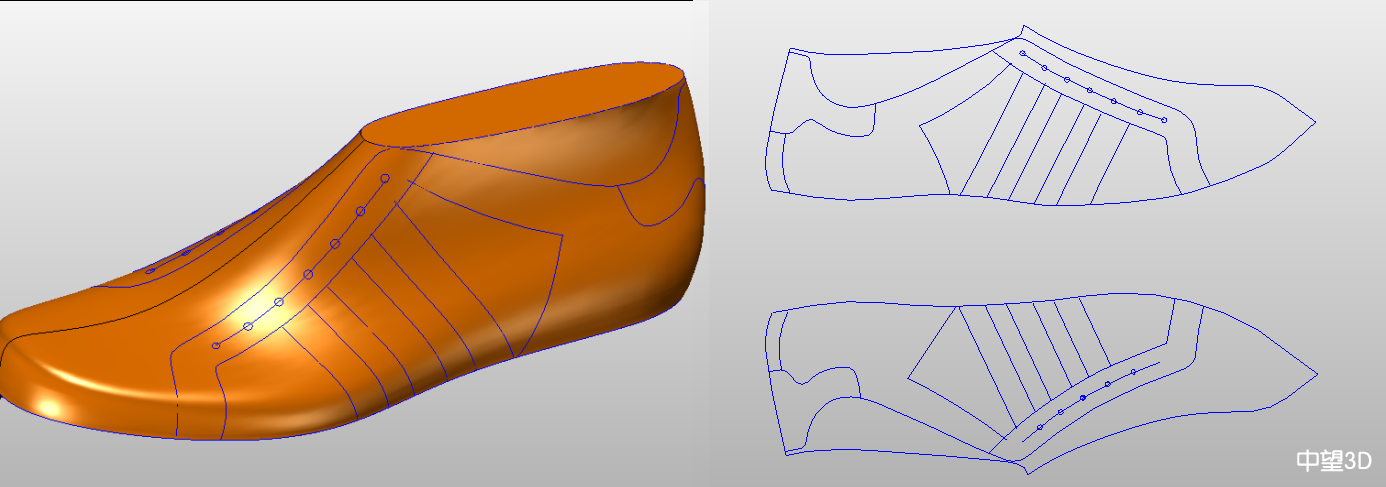Click the stripe panel in upper flattened pattern

[1040, 140]
